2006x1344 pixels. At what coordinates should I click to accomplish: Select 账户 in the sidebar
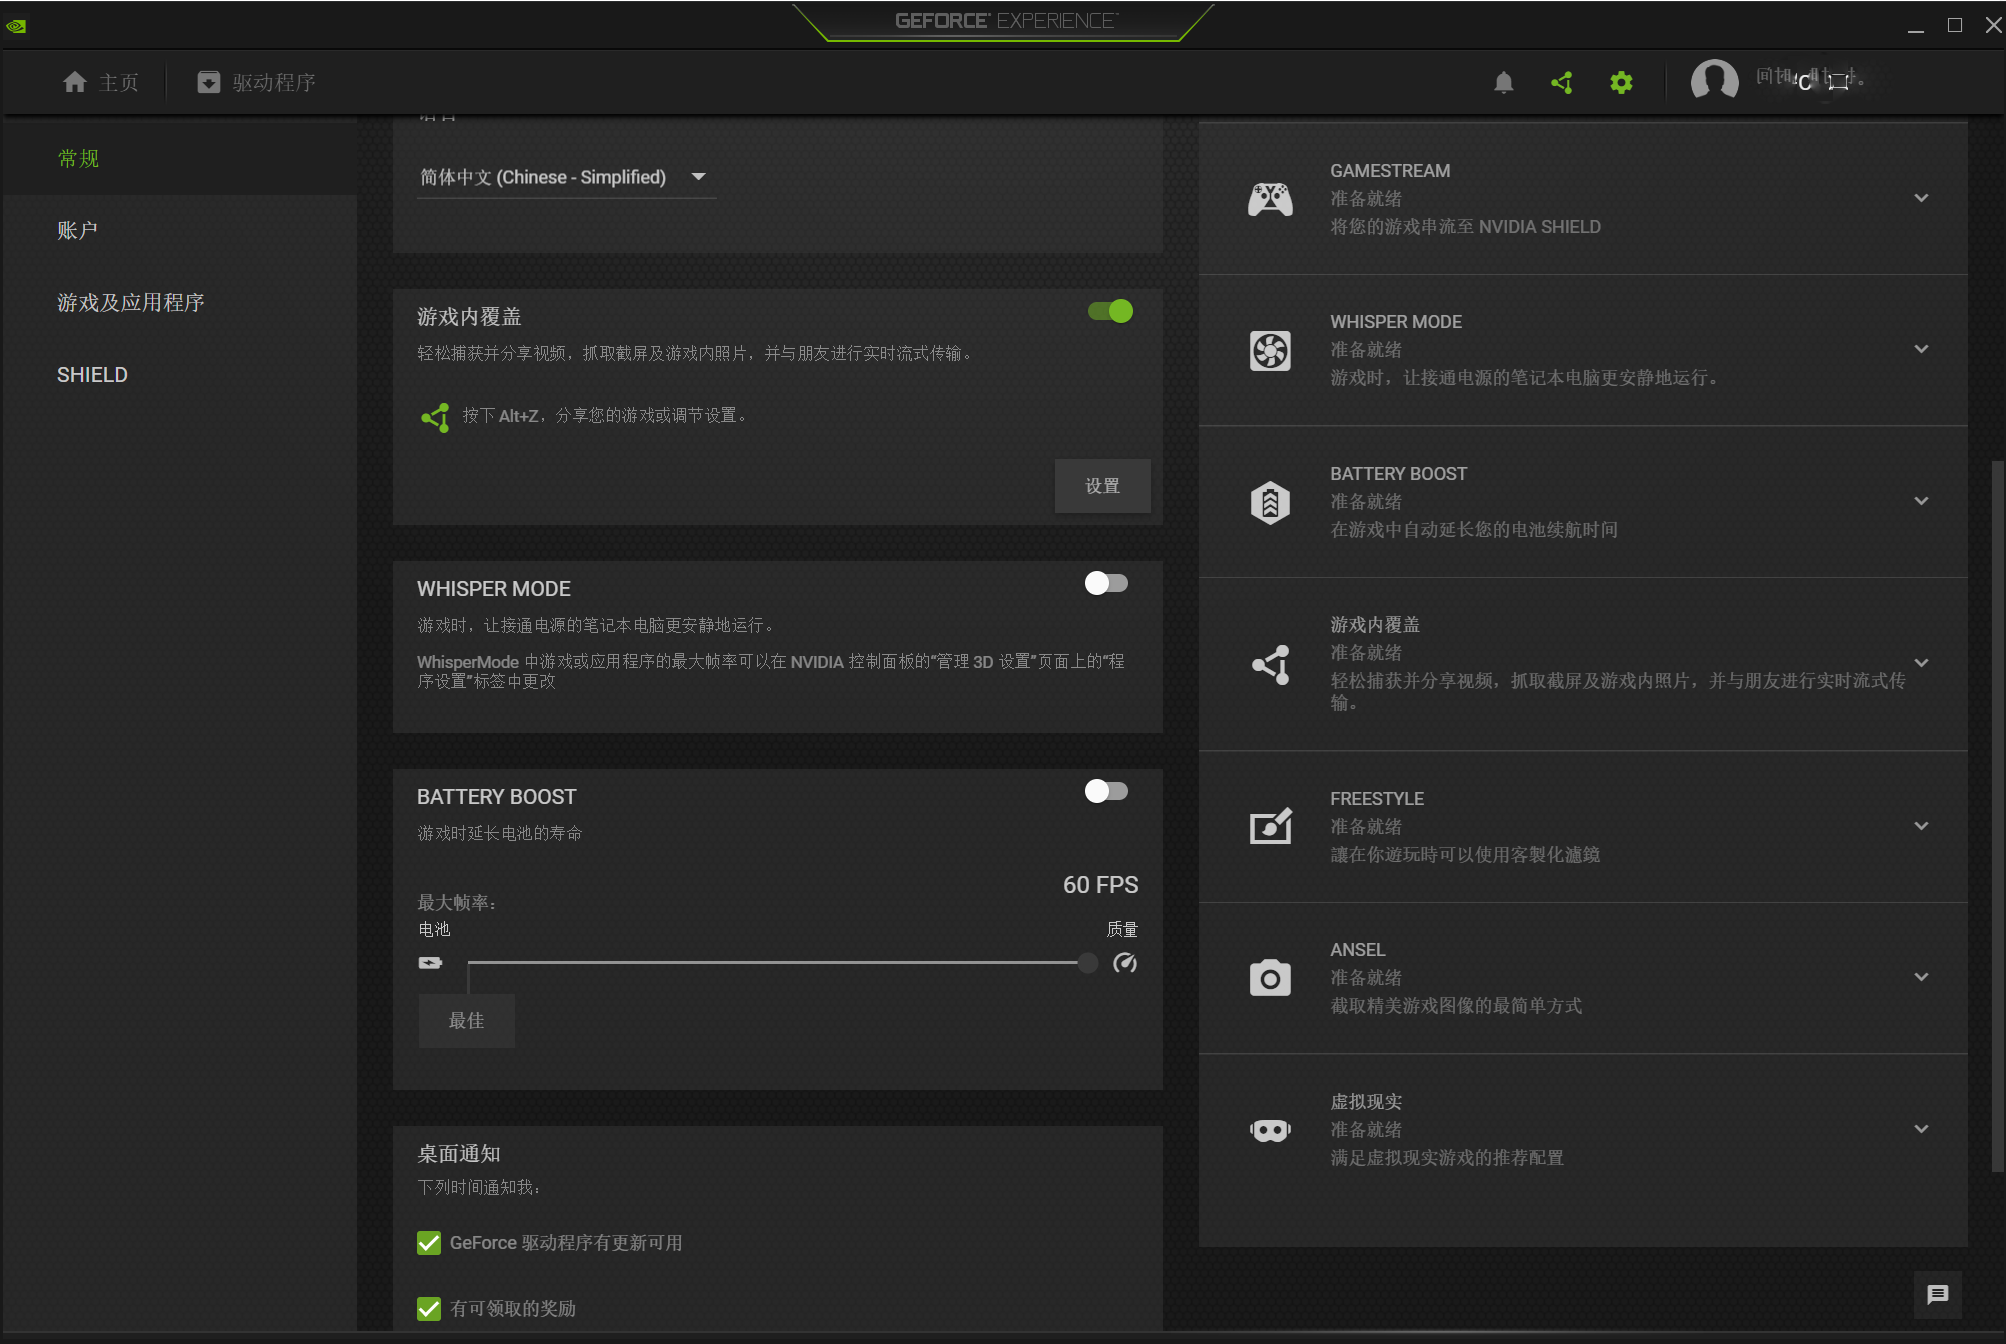[x=180, y=230]
